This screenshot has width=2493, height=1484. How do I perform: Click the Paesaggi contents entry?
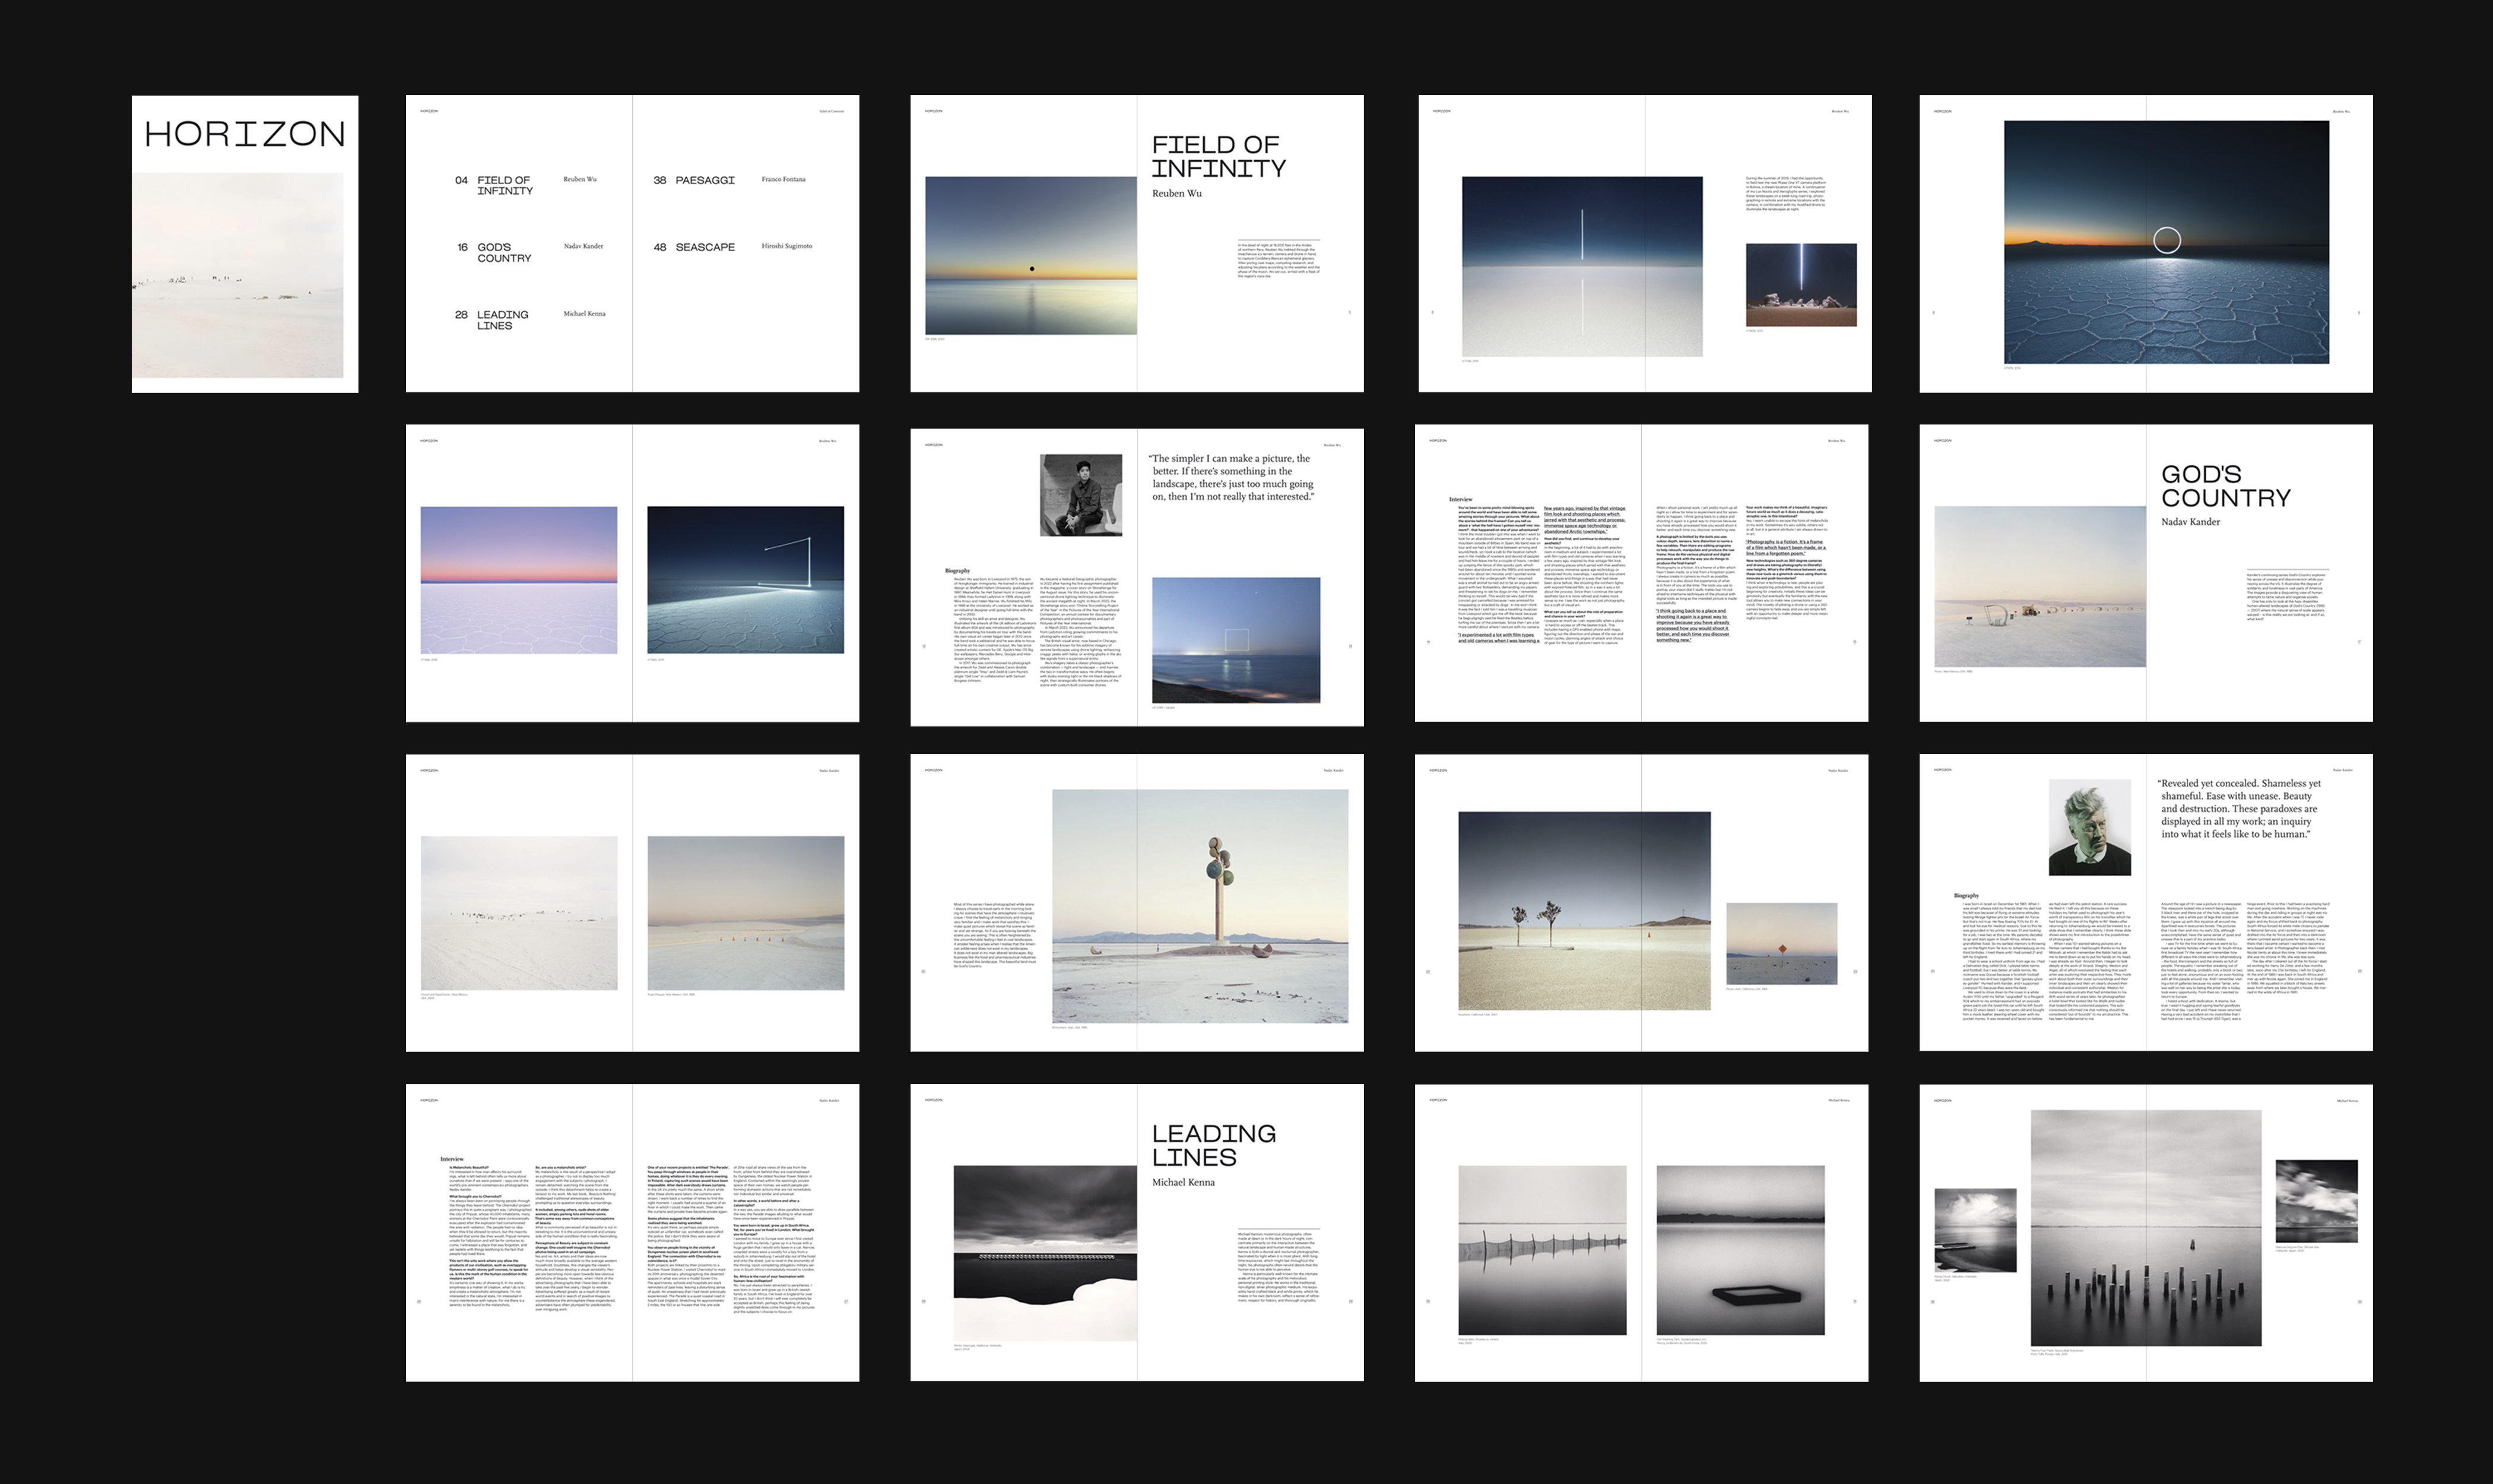[704, 181]
